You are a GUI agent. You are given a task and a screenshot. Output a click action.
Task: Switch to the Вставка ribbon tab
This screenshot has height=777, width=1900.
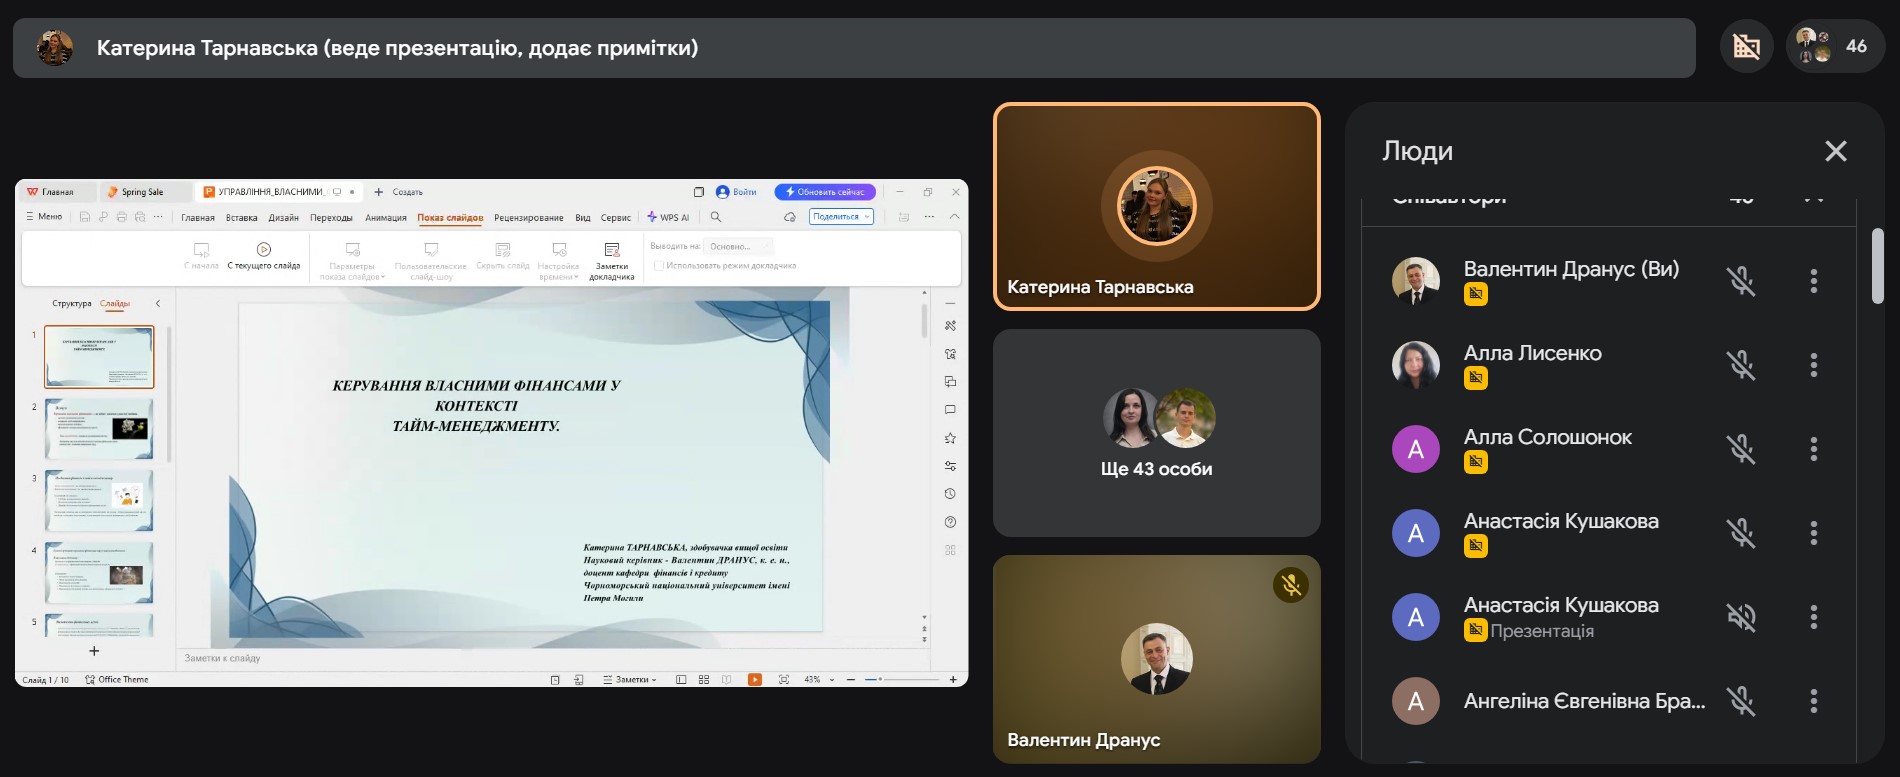point(241,218)
